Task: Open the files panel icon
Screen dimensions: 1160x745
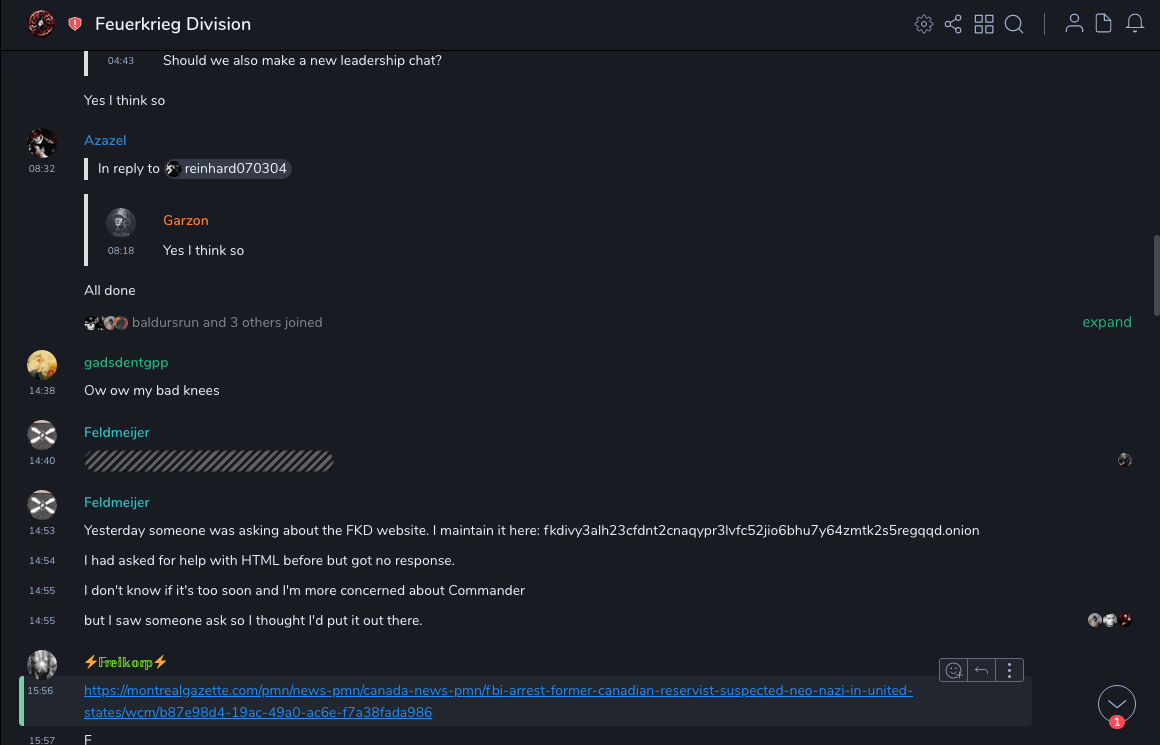Action: [1104, 24]
